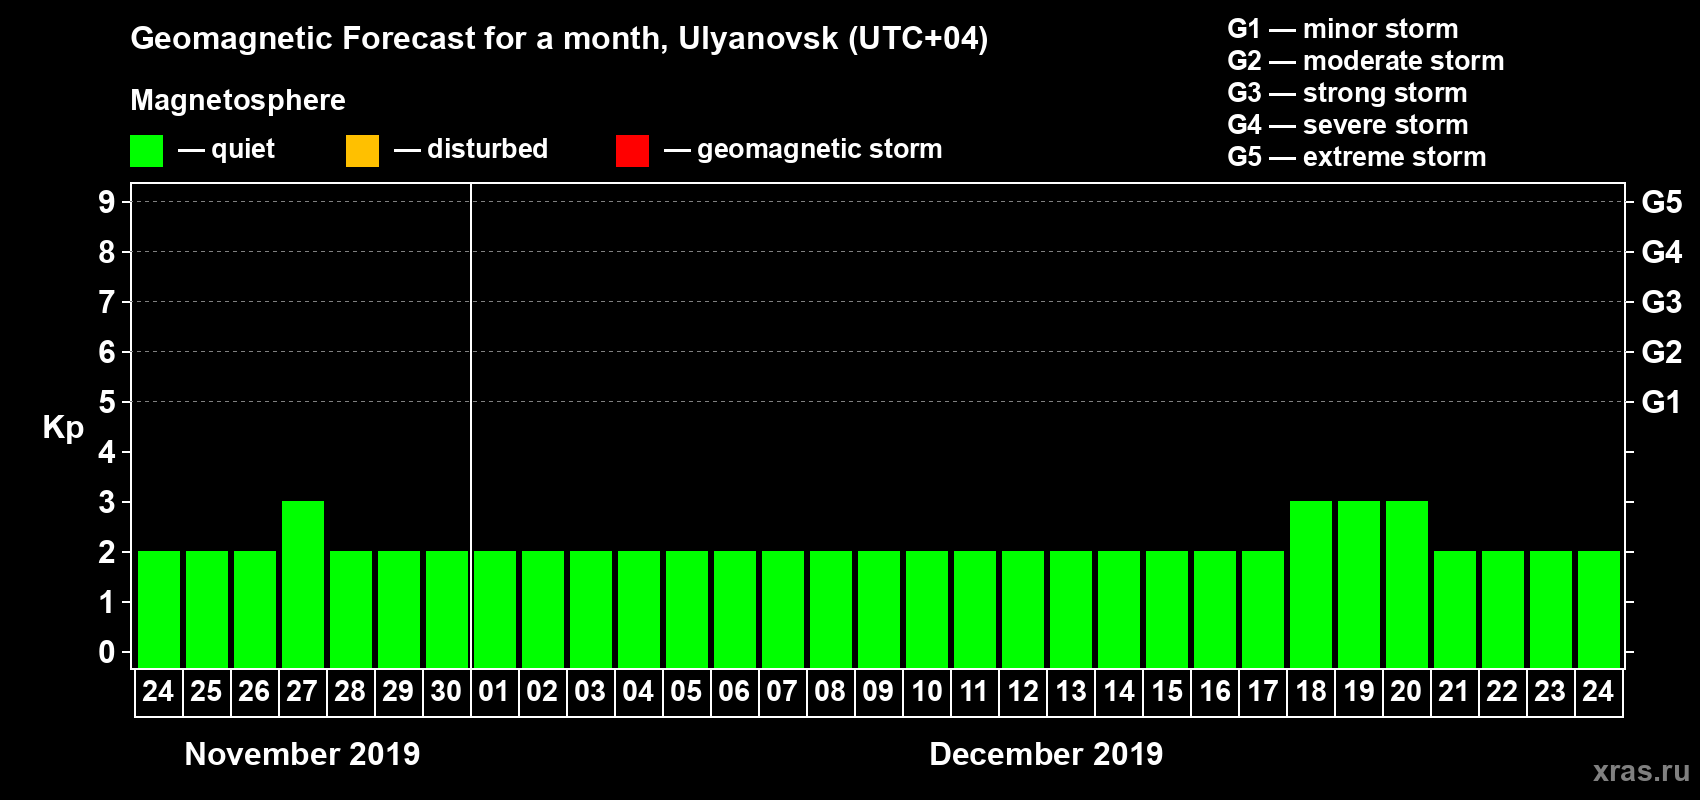The image size is (1700, 800).
Task: Click the December 15 bar
Action: point(1167,609)
